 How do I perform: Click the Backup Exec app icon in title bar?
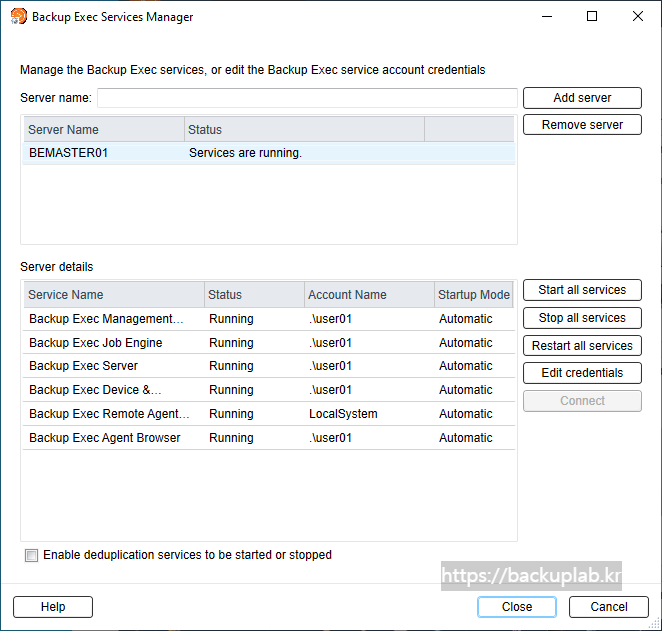click(19, 16)
